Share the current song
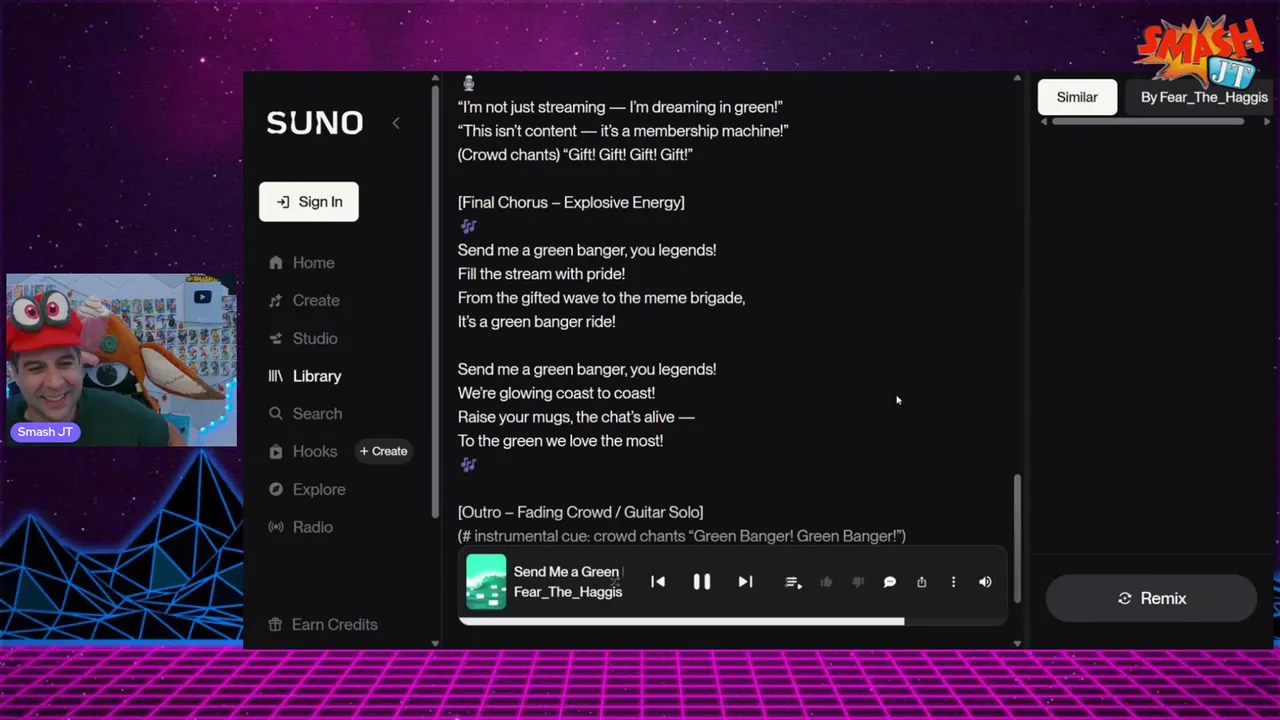Screen dimensions: 1280x720 pos(922,582)
